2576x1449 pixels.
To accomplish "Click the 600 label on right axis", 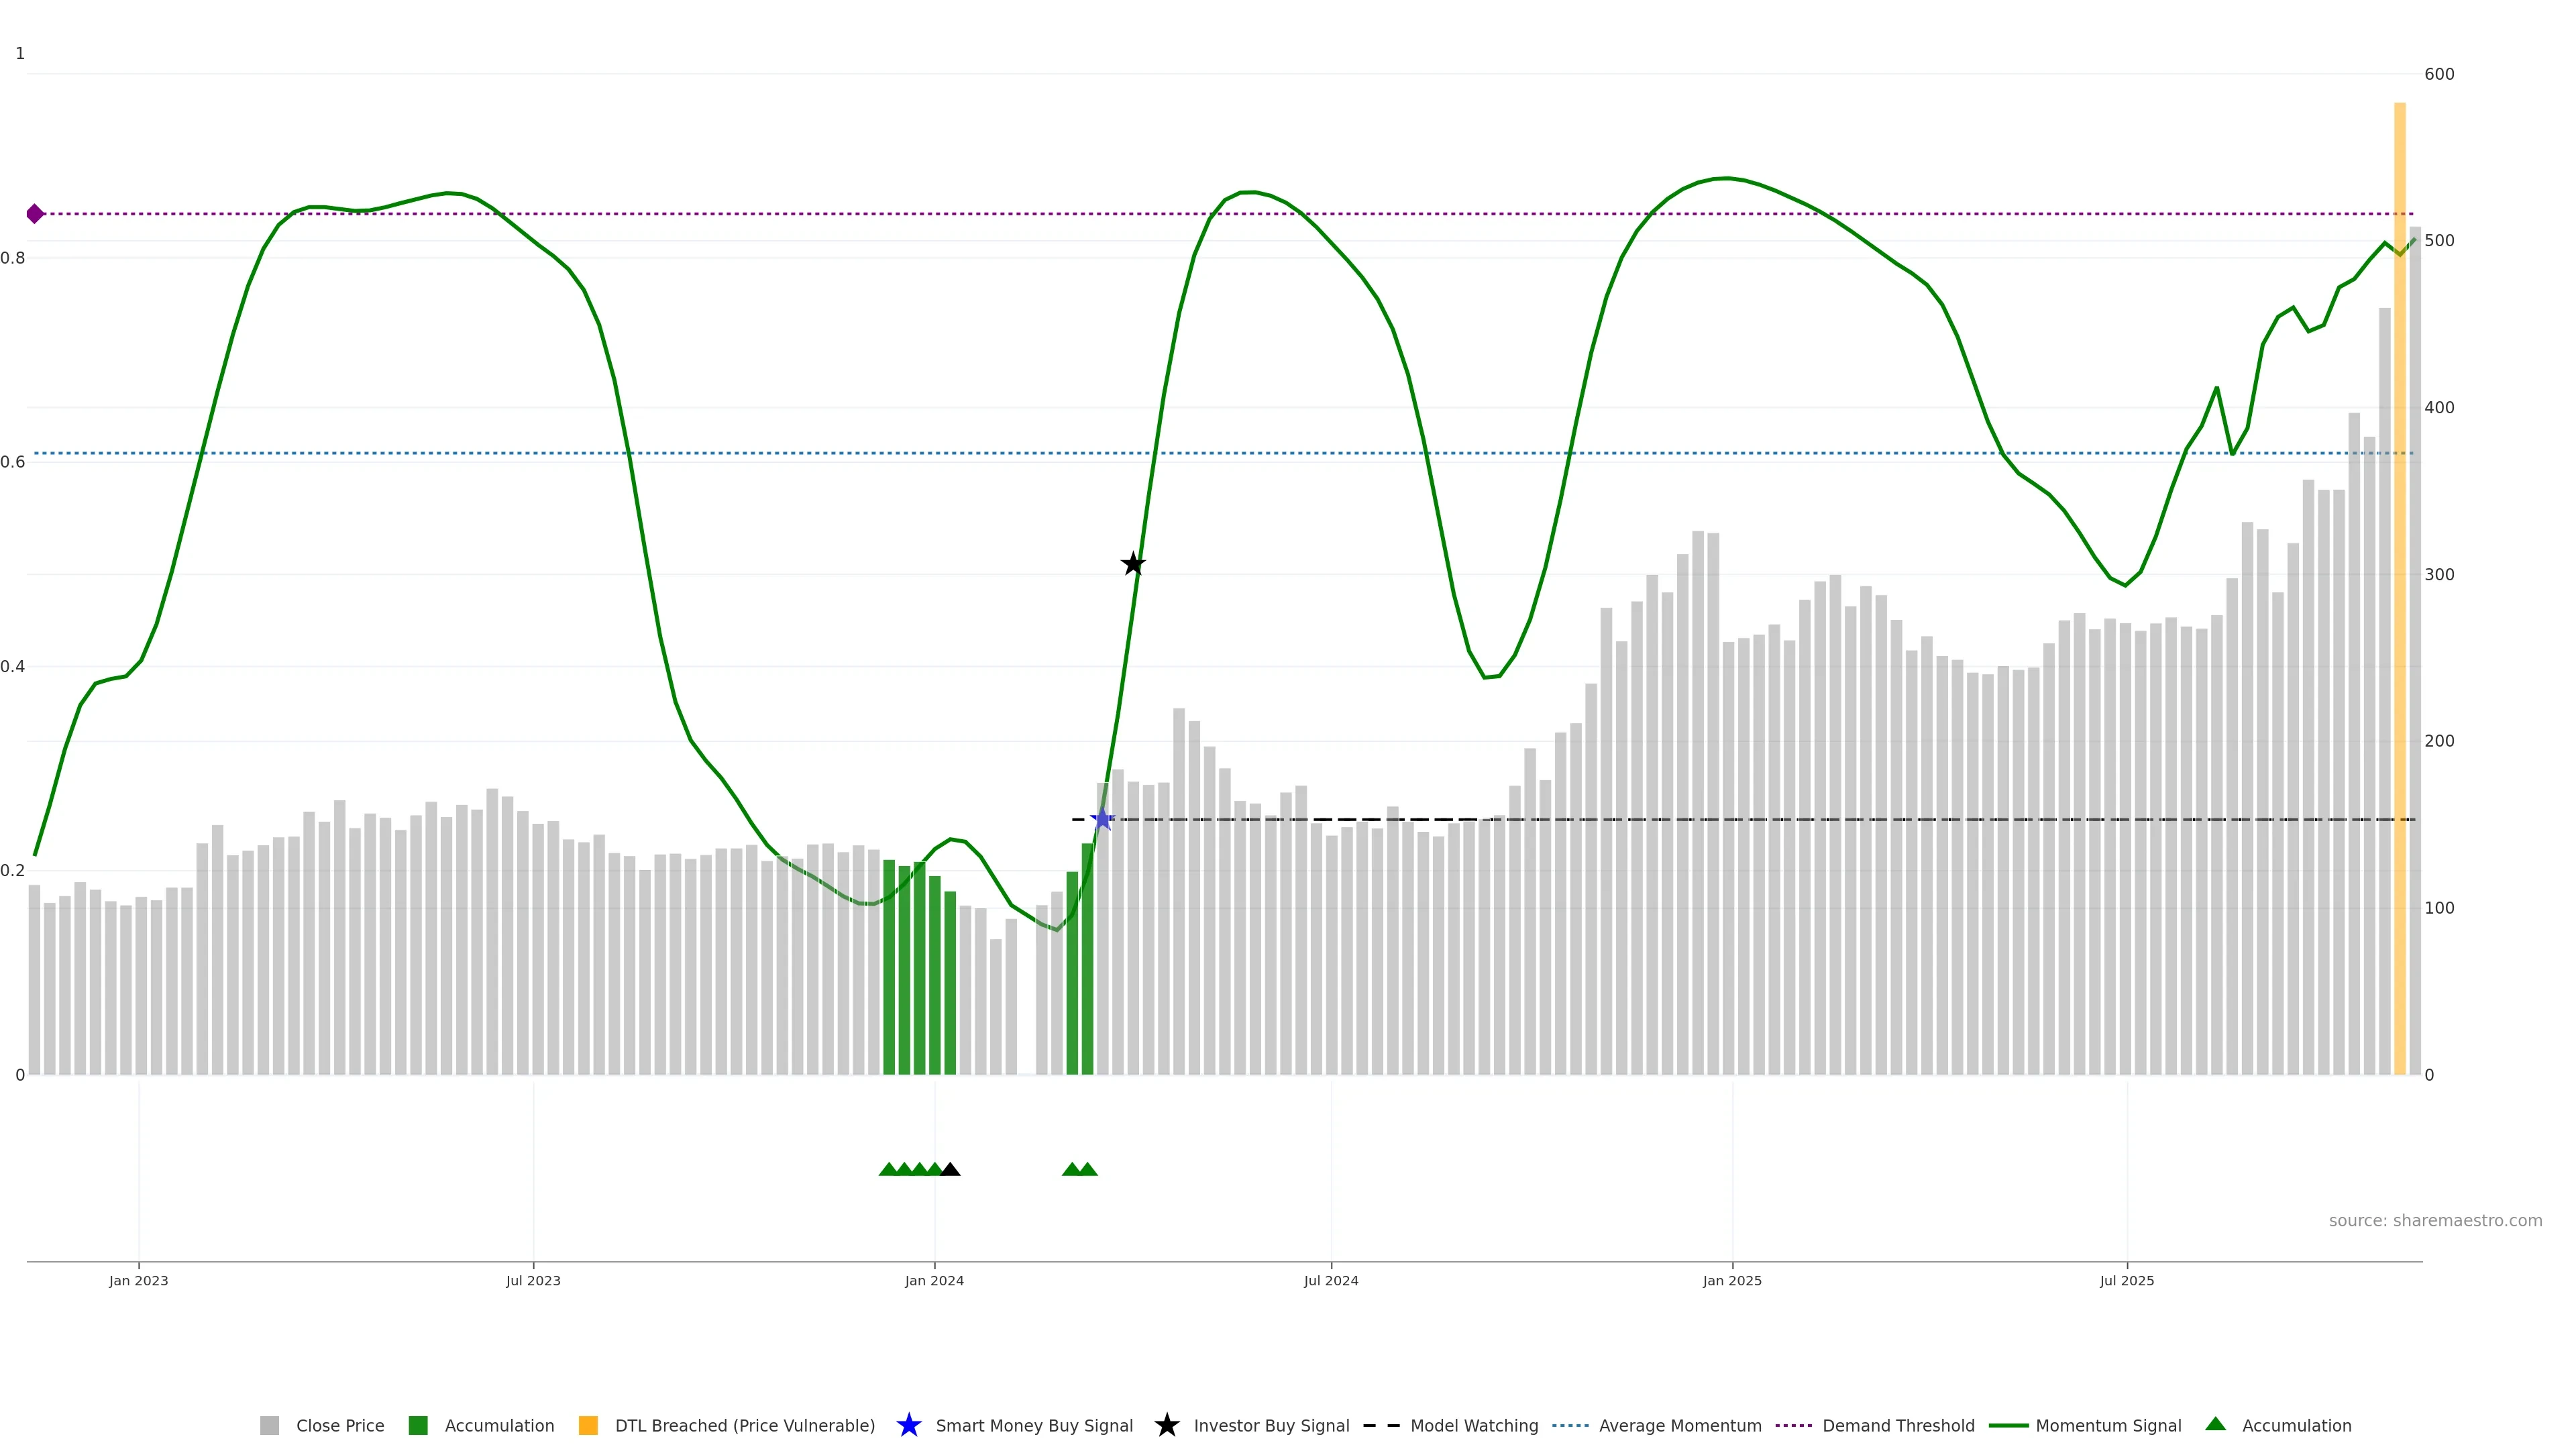I will coord(2439,74).
